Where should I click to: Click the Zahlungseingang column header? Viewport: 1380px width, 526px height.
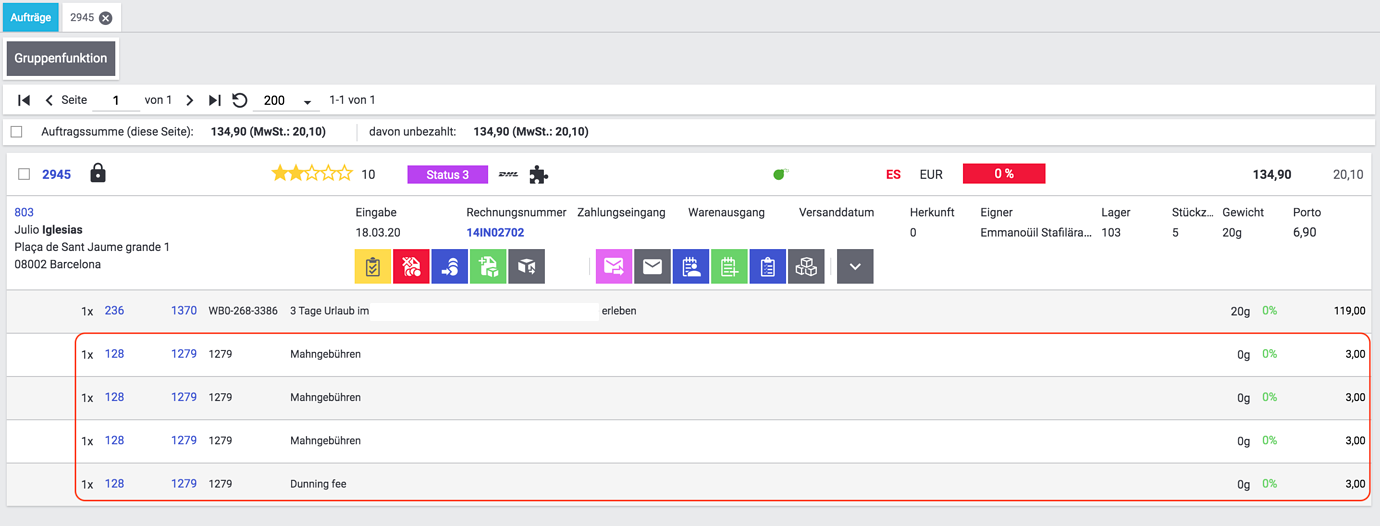(623, 212)
